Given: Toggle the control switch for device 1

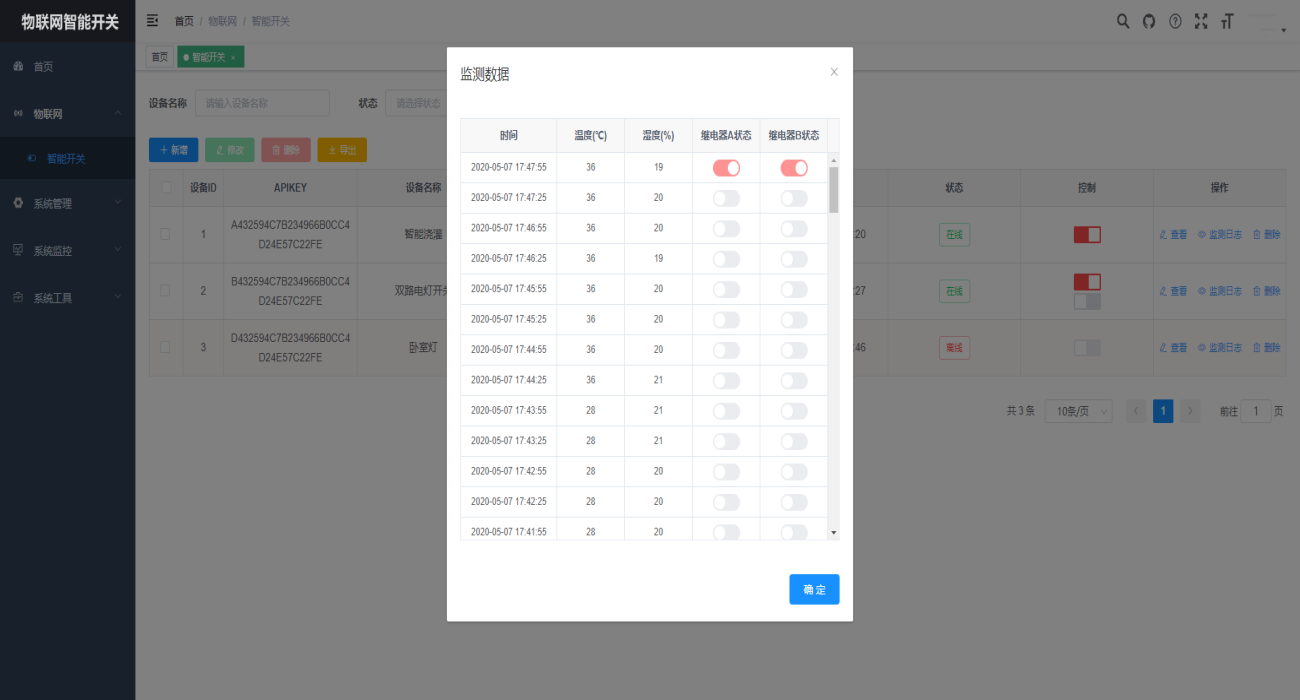Looking at the screenshot, I should (x=1087, y=234).
